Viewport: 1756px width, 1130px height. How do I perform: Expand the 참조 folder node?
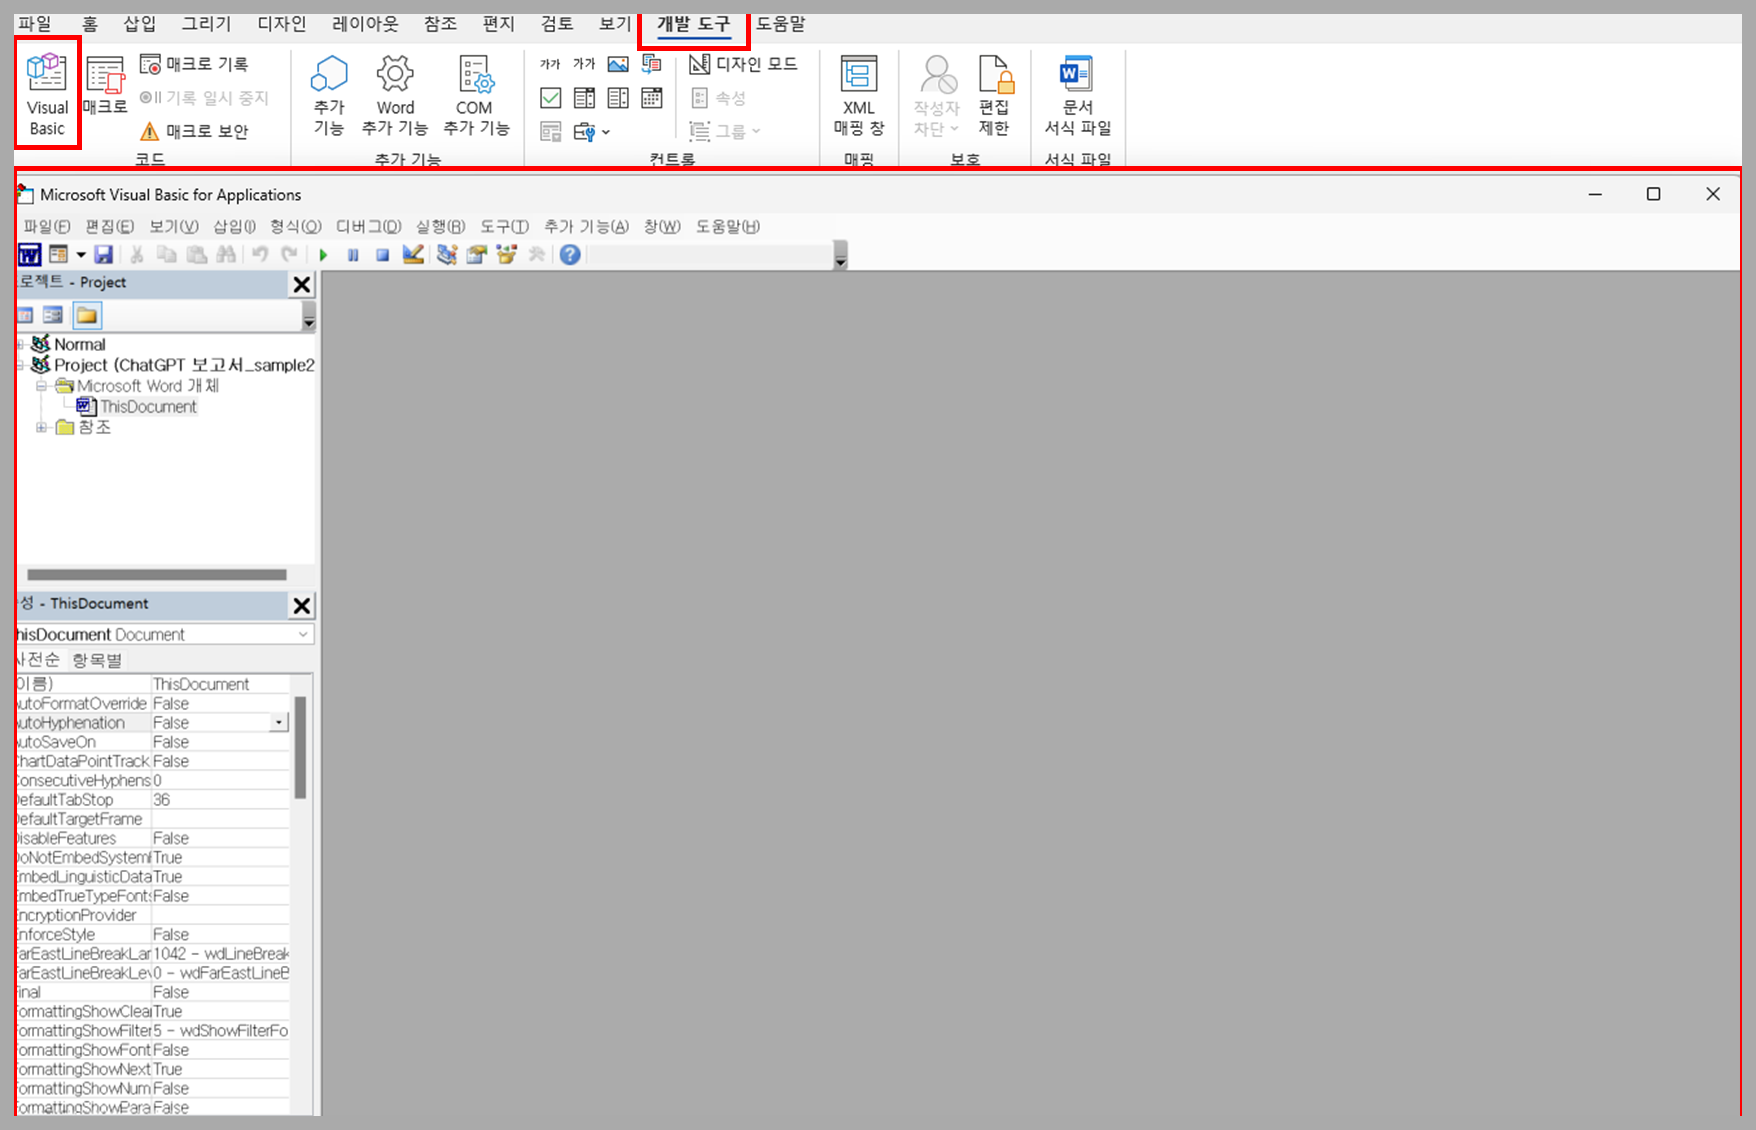(x=42, y=427)
